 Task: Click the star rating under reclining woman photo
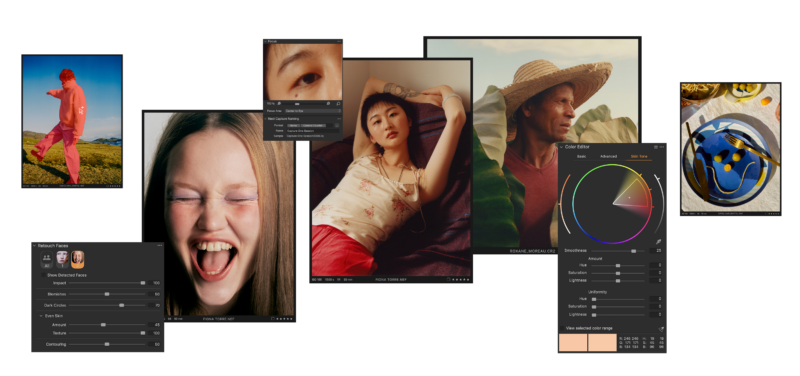pos(460,280)
